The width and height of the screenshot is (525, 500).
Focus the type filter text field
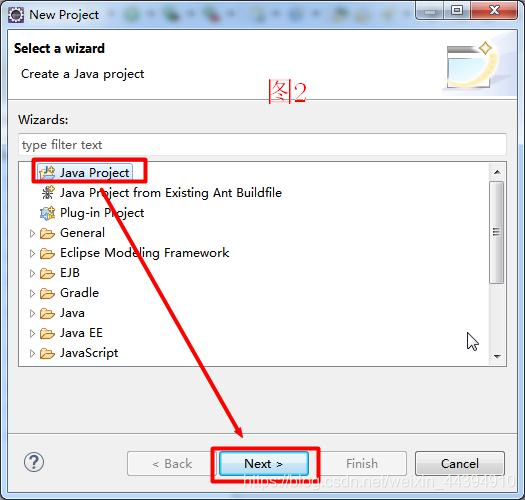point(262,145)
